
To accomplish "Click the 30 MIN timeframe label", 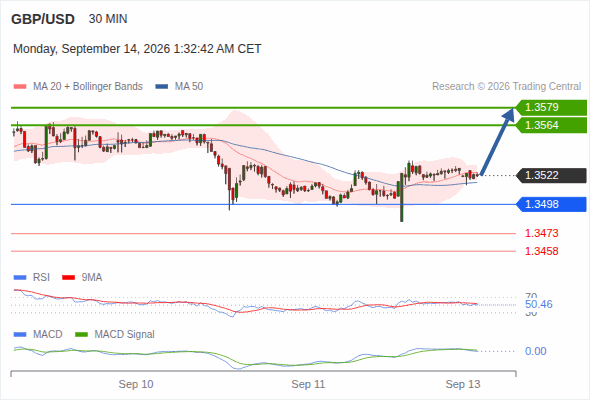I will coord(108,19).
